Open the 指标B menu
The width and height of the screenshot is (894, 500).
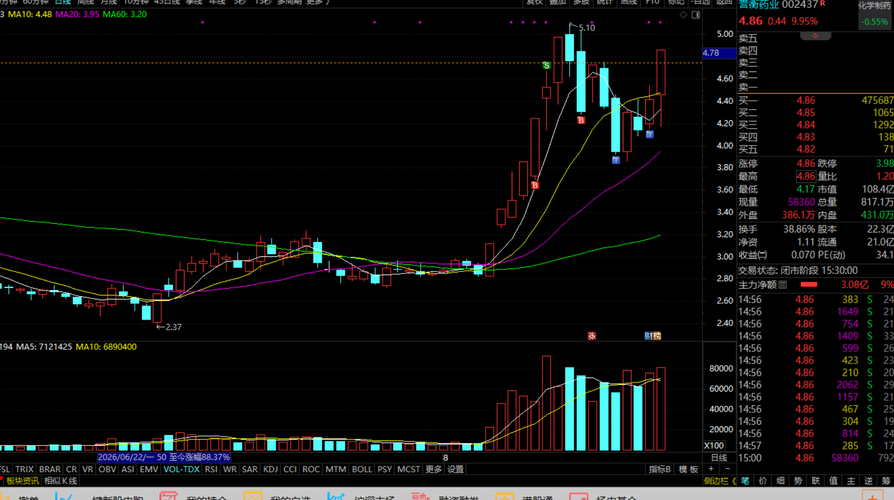click(660, 469)
